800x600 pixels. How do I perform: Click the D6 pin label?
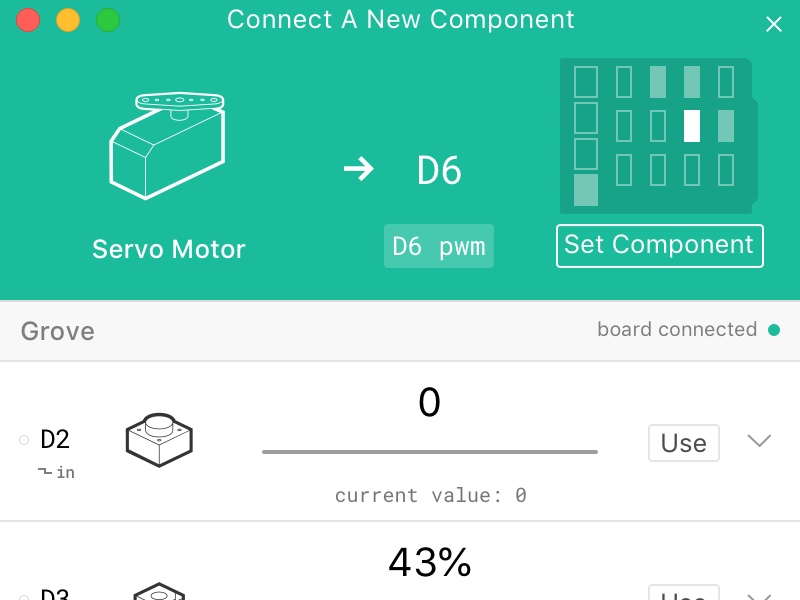[439, 171]
